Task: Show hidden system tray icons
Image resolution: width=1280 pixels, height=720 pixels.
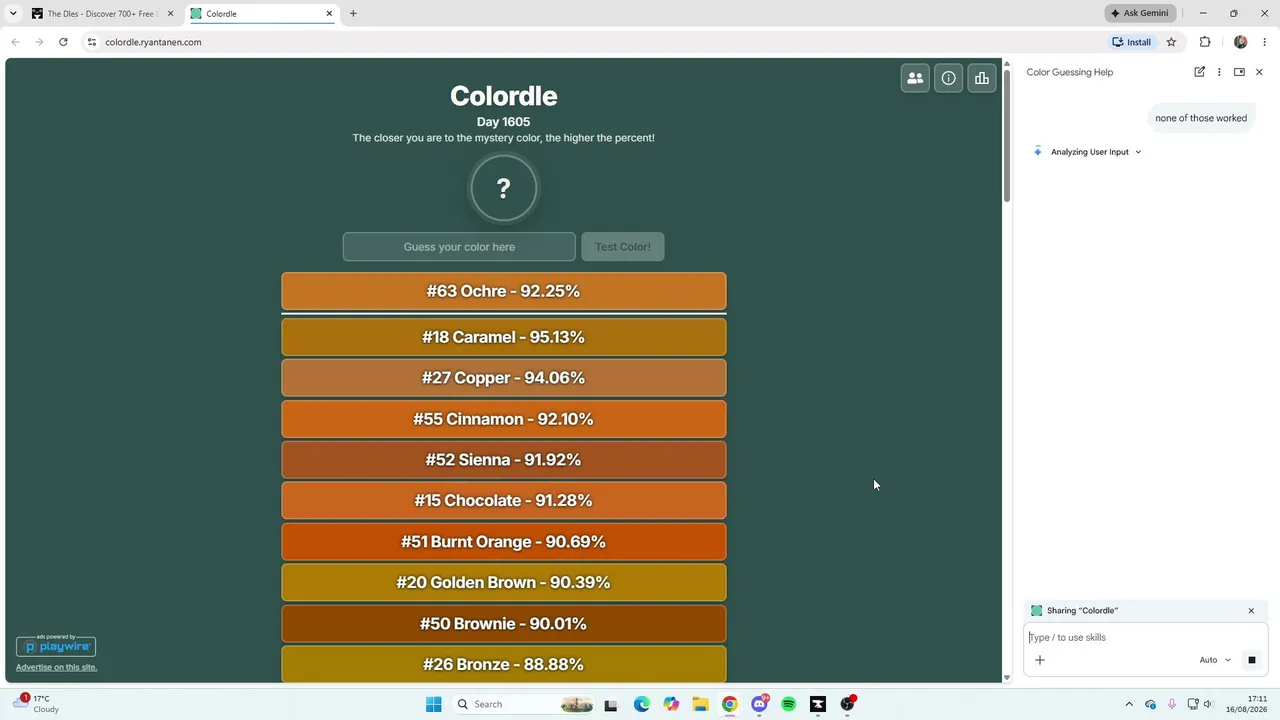Action: (1129, 704)
